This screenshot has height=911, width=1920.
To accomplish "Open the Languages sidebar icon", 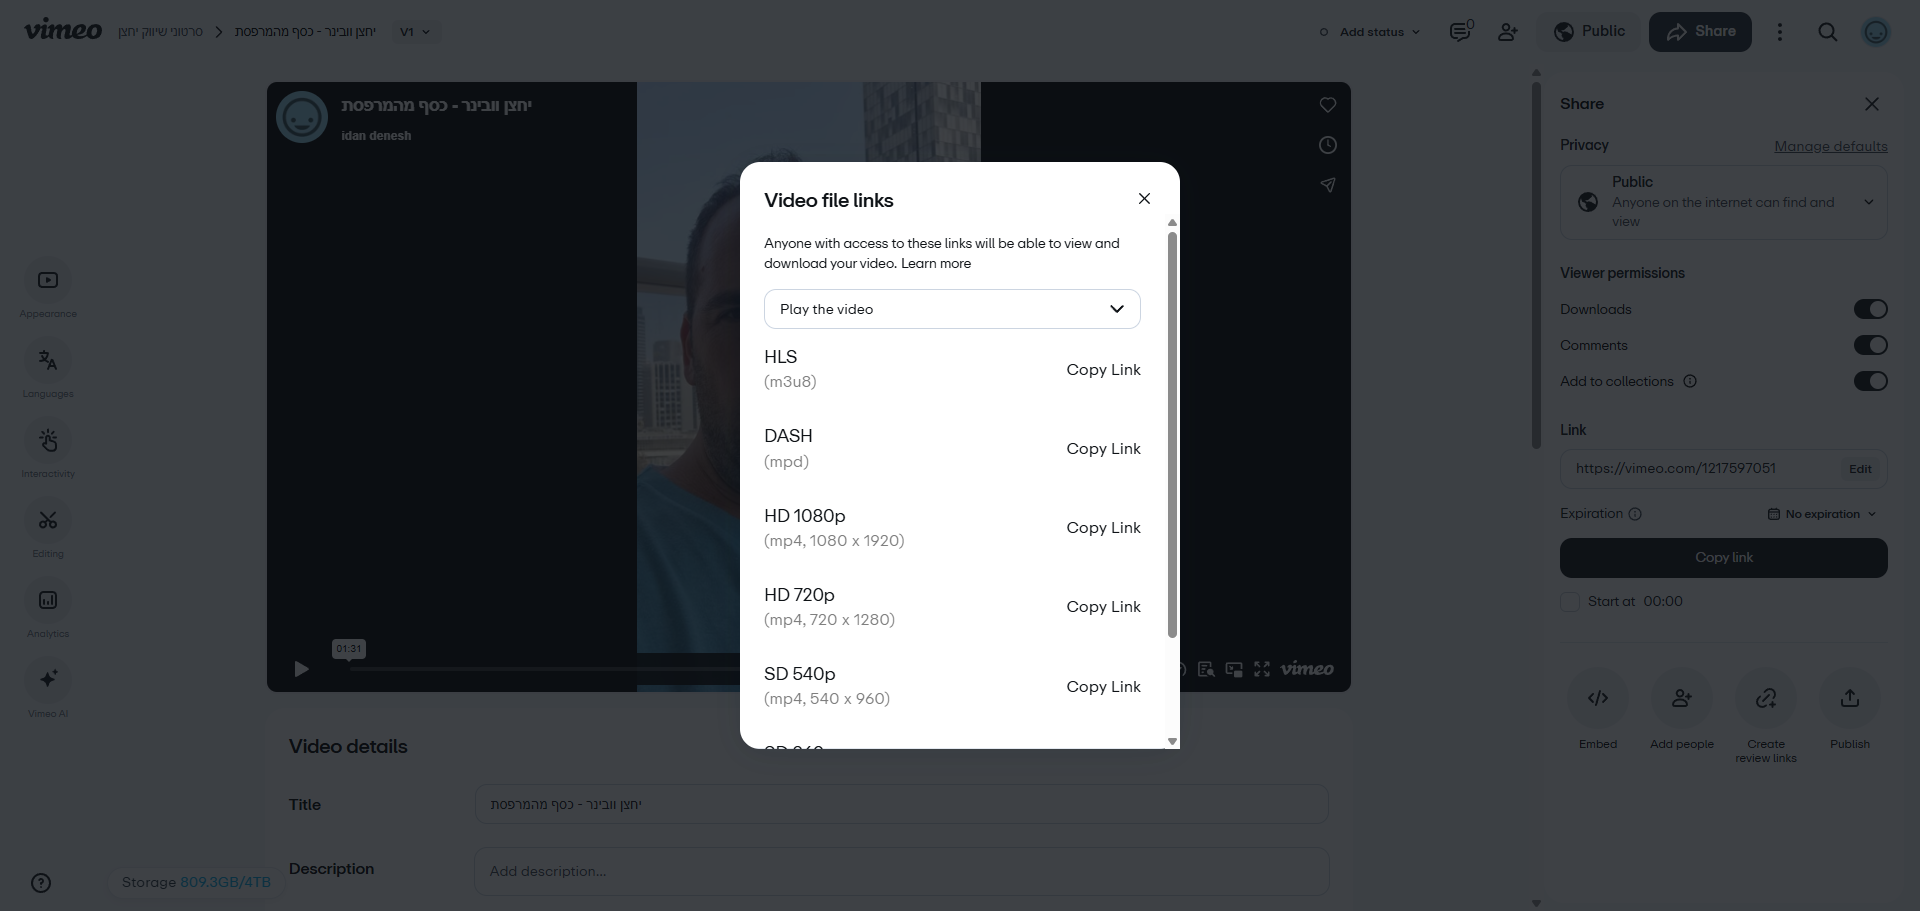I will coord(48,361).
